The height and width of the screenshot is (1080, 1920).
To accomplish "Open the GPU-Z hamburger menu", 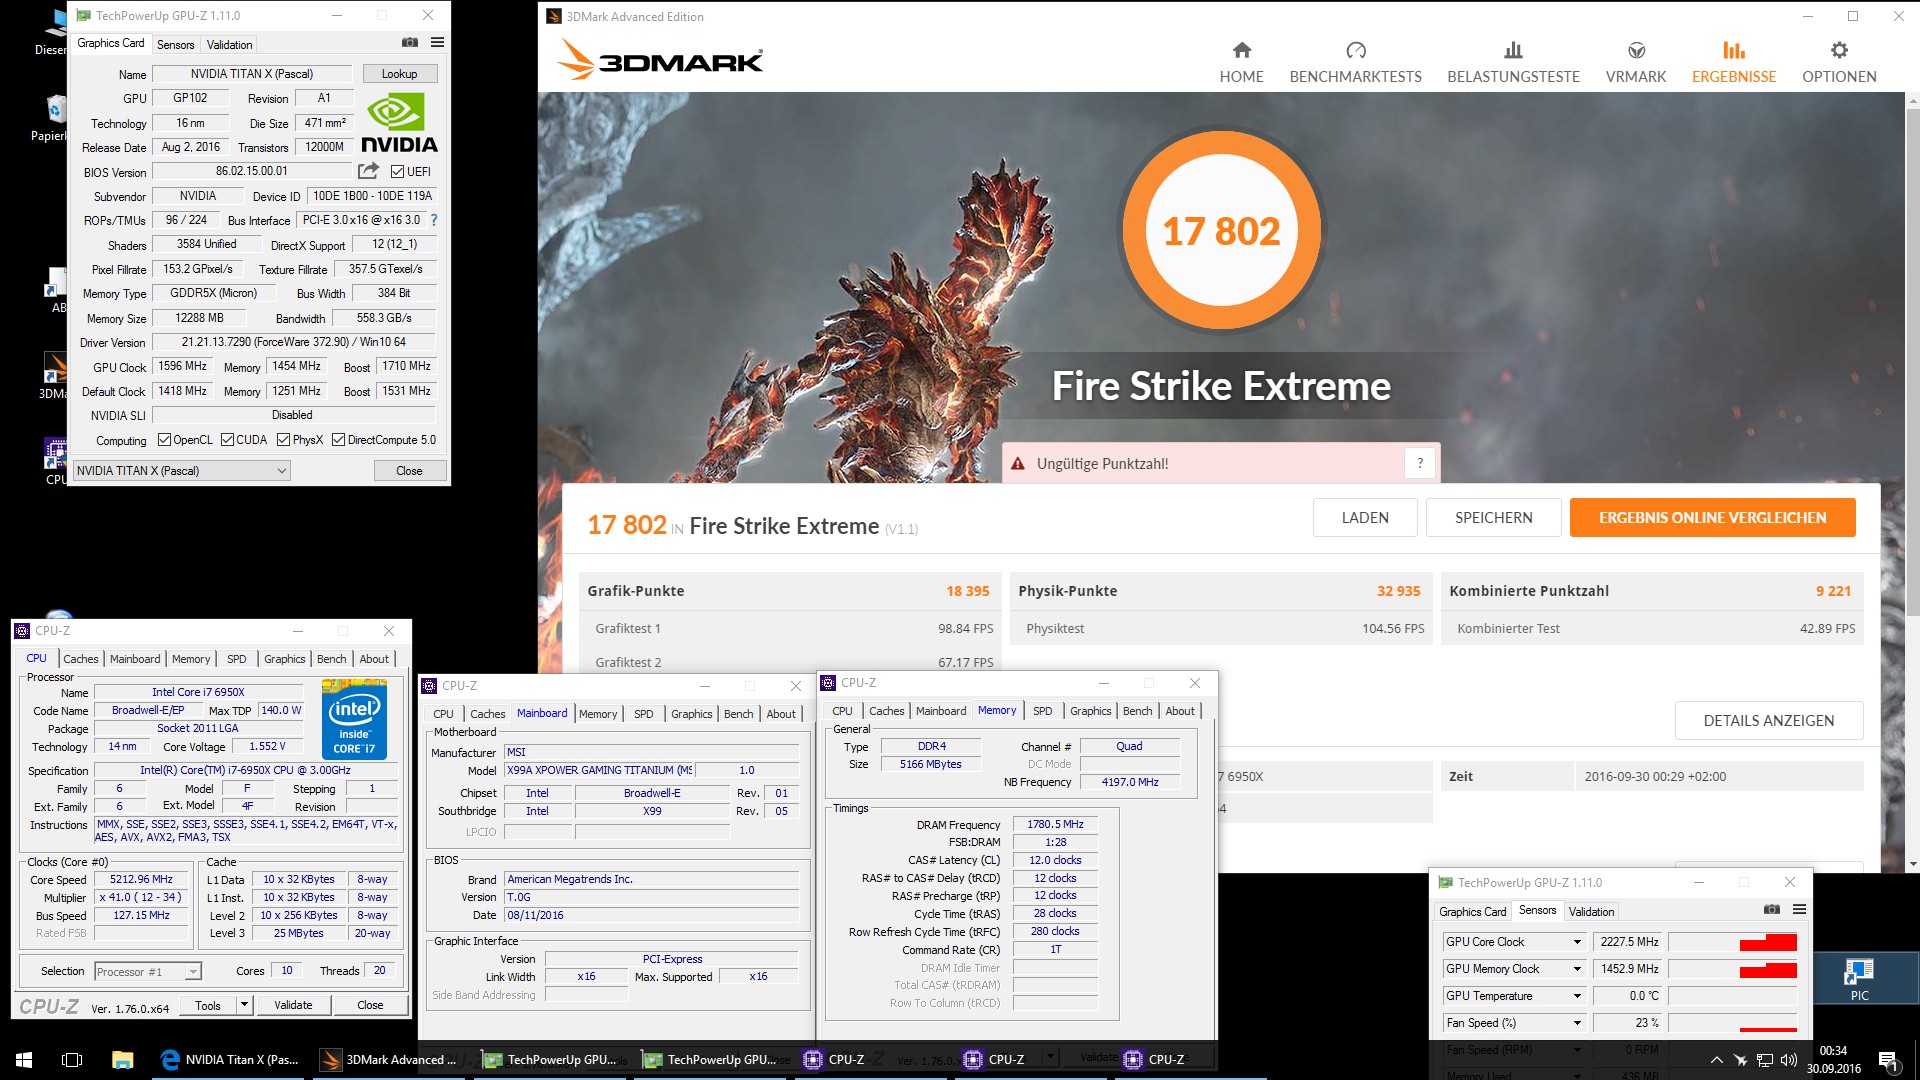I will coord(437,43).
